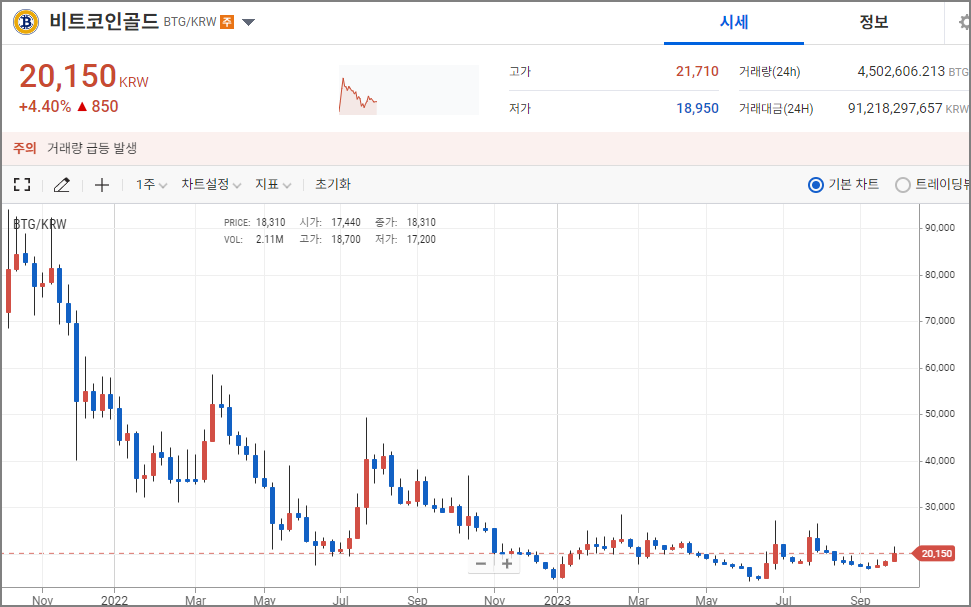Click the BTG/KRW chart label
The width and height of the screenshot is (971, 607).
[40, 224]
